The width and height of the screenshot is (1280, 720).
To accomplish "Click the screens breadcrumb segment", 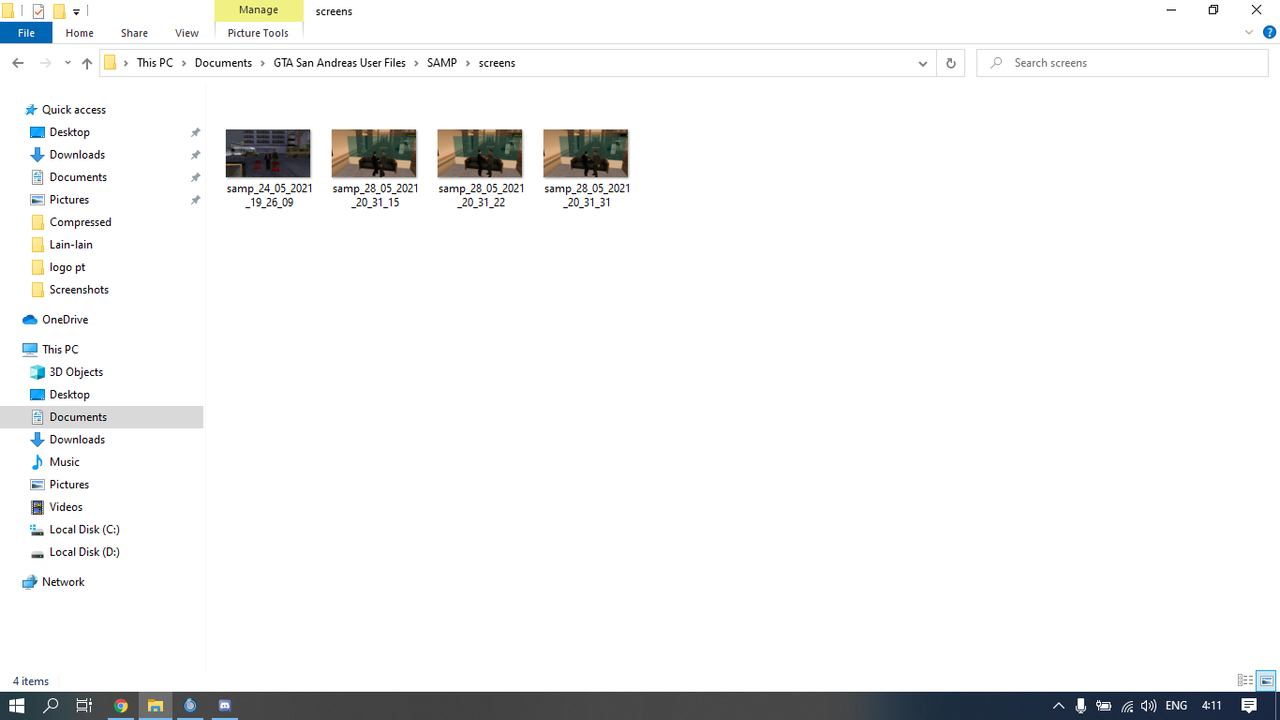I will (497, 63).
